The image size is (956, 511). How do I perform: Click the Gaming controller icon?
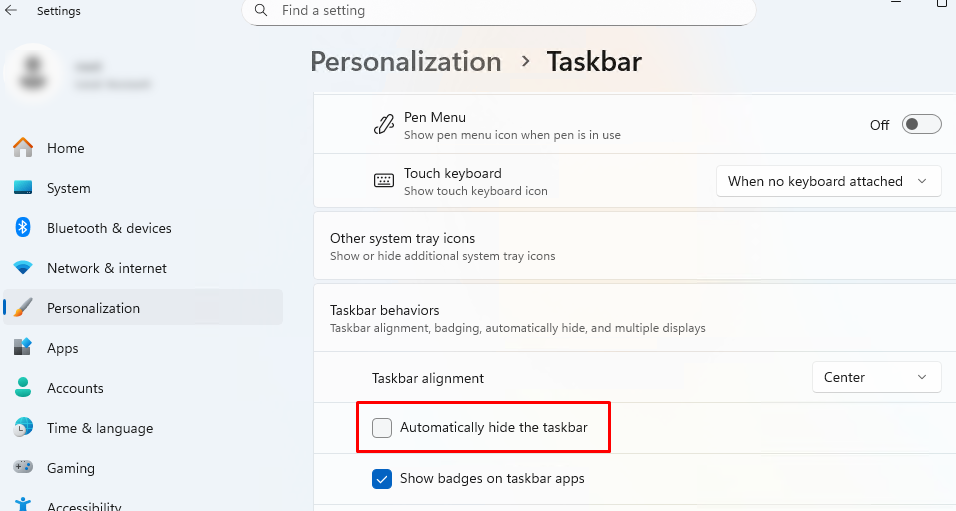tap(23, 468)
